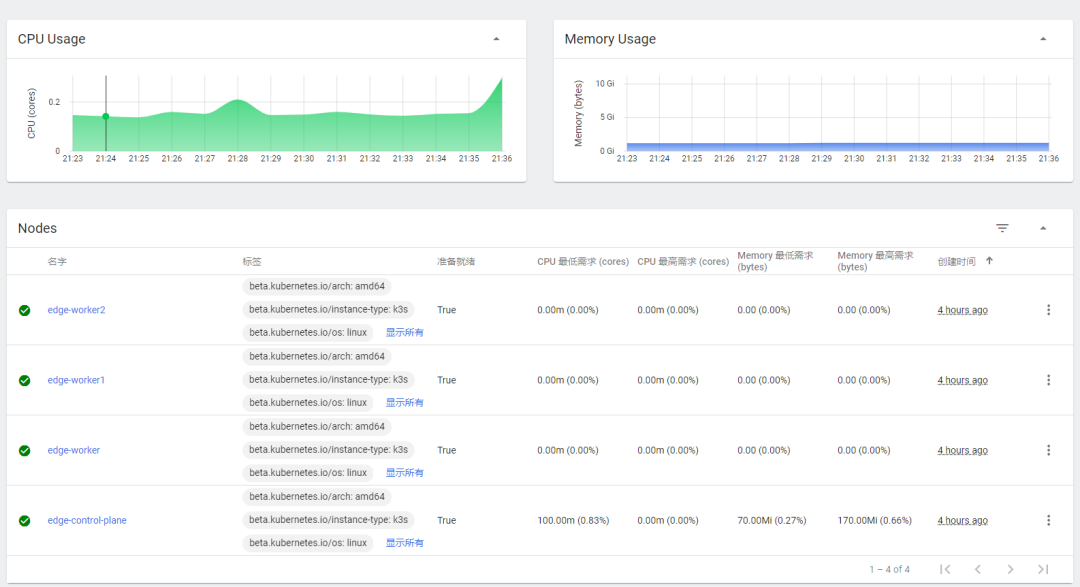Viewport: 1080px width, 587px height.
Task: Open the Nodes filter icon
Action: [1002, 229]
